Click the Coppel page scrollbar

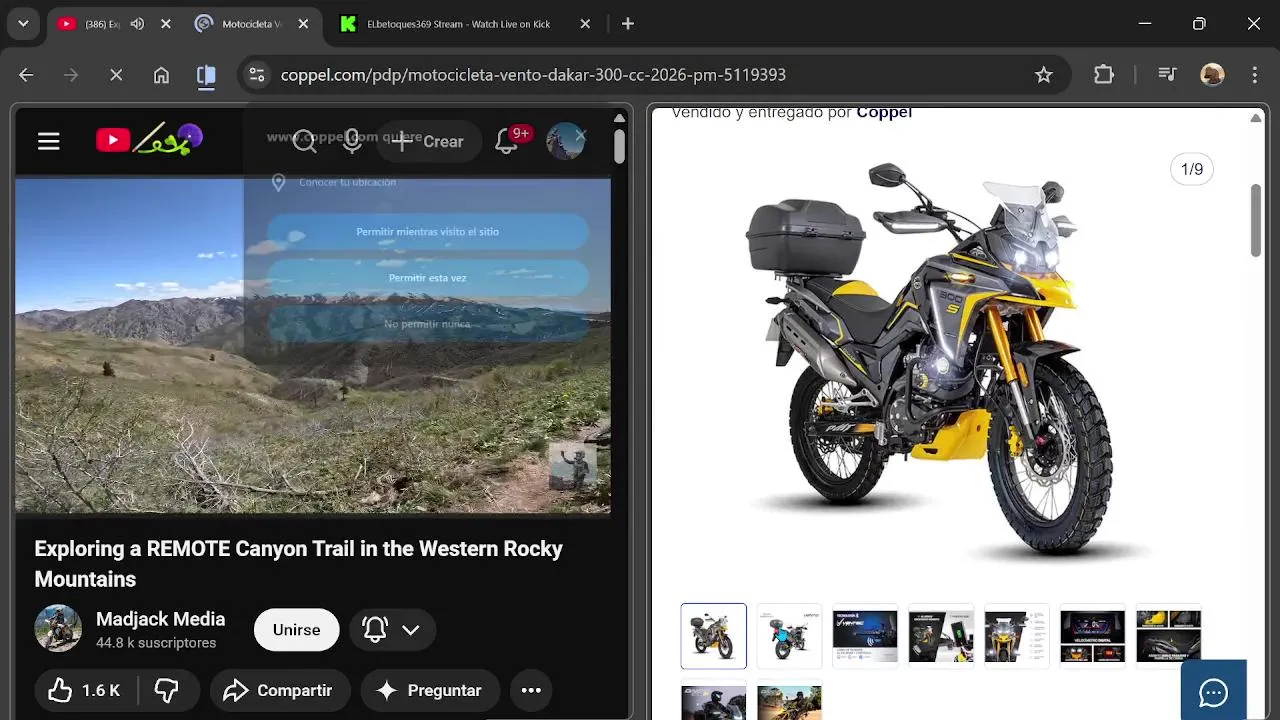pyautogui.click(x=1256, y=220)
